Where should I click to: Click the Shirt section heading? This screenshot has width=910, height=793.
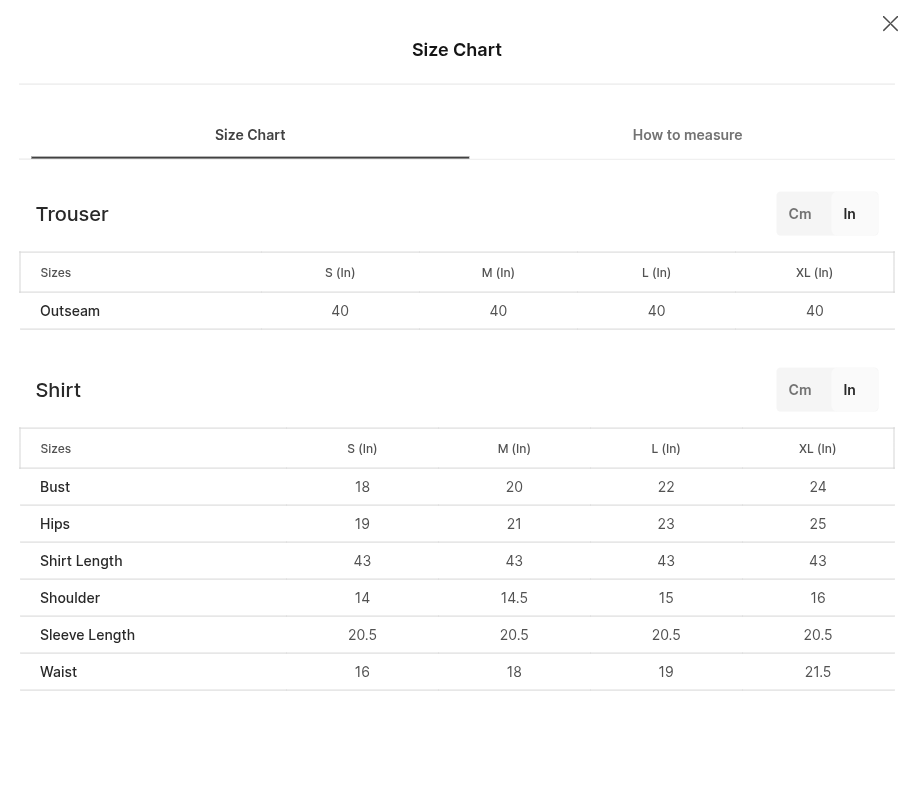[58, 390]
